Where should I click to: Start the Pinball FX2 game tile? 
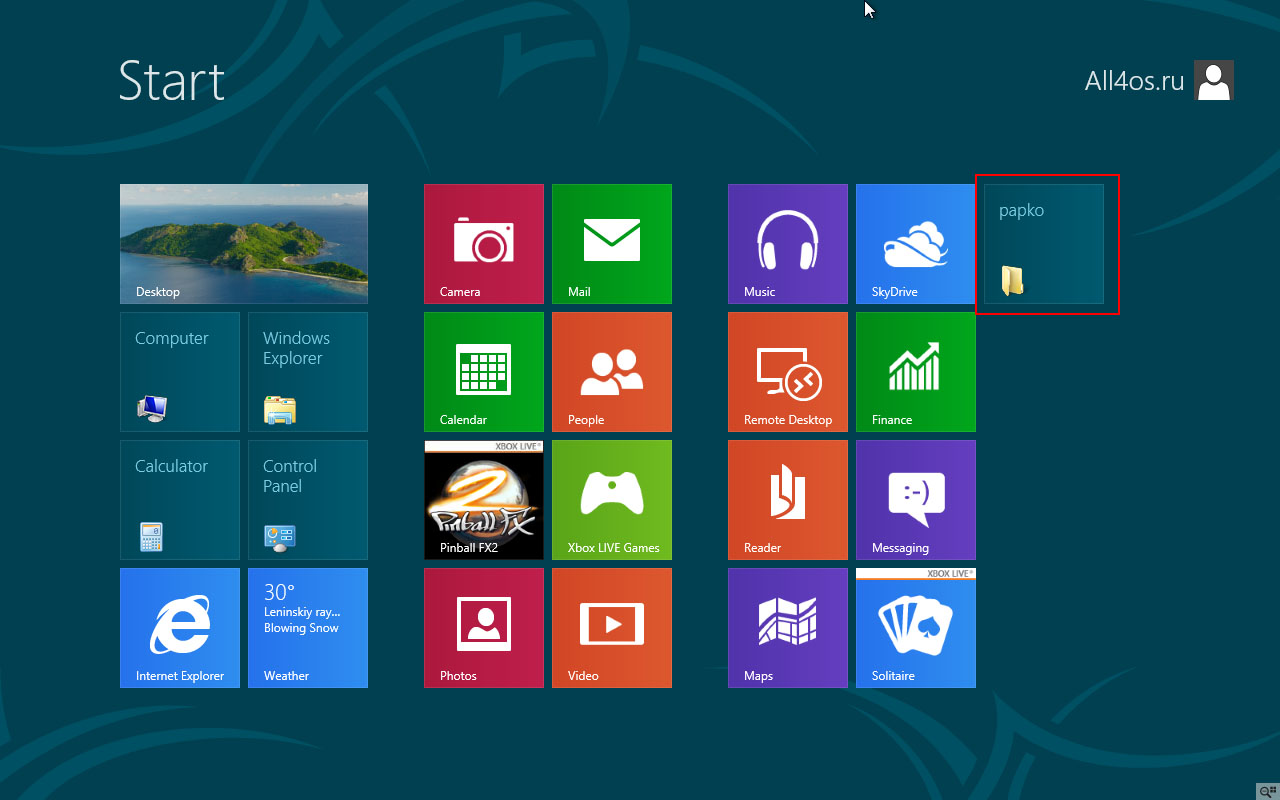tap(484, 500)
